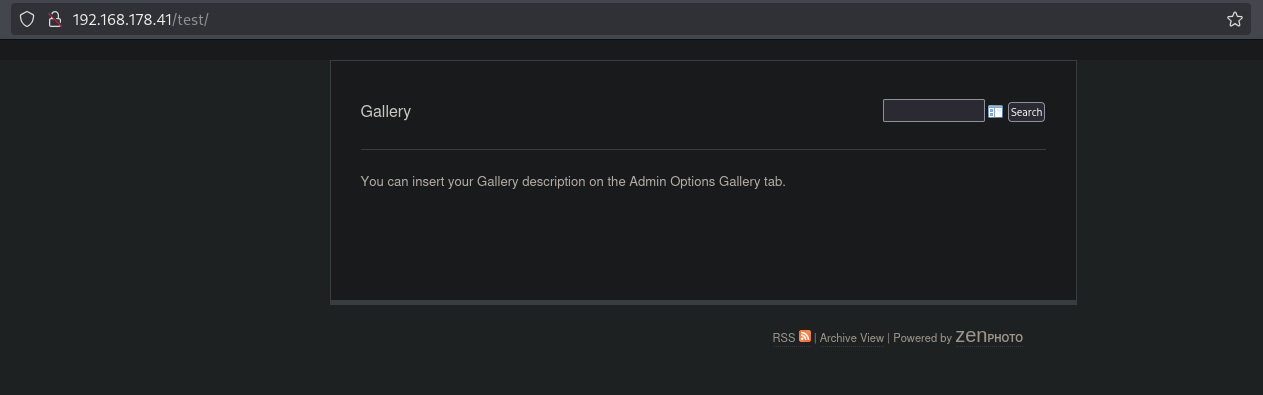Viewport: 1263px width, 395px height.
Task: Click the insecure connection lock icon
Action: (55, 19)
